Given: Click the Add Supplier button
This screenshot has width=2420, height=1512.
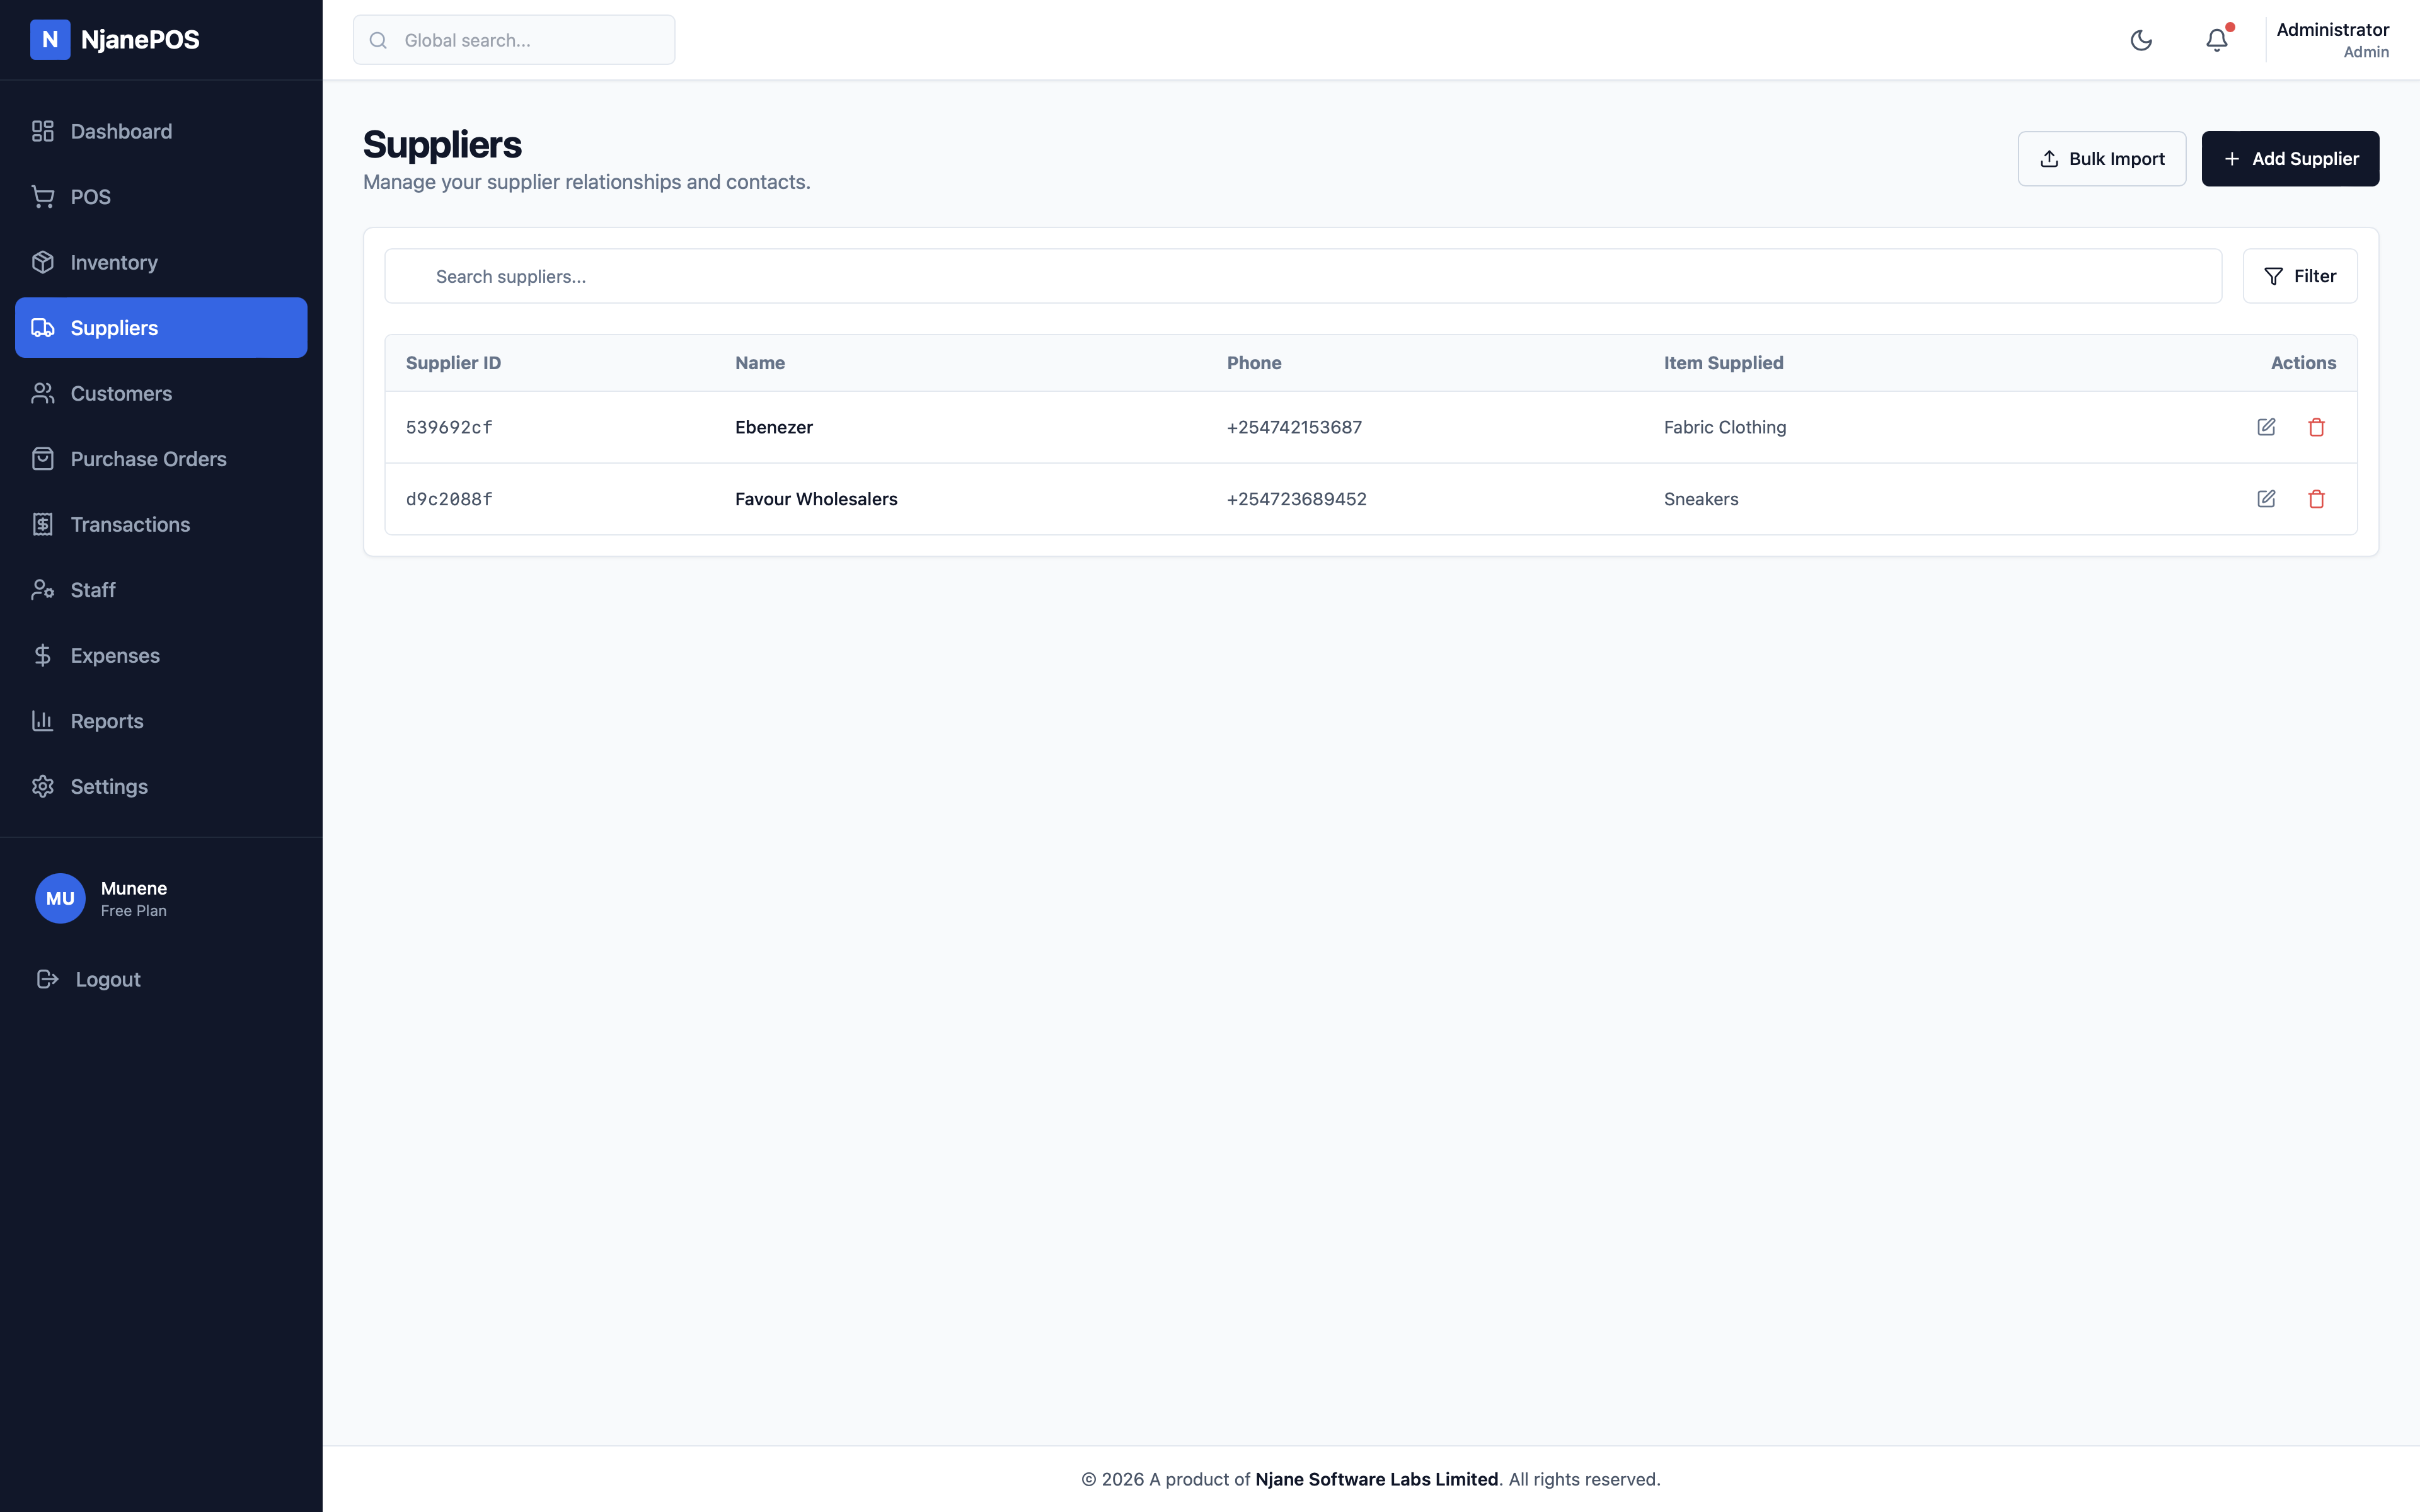Looking at the screenshot, I should point(2290,158).
